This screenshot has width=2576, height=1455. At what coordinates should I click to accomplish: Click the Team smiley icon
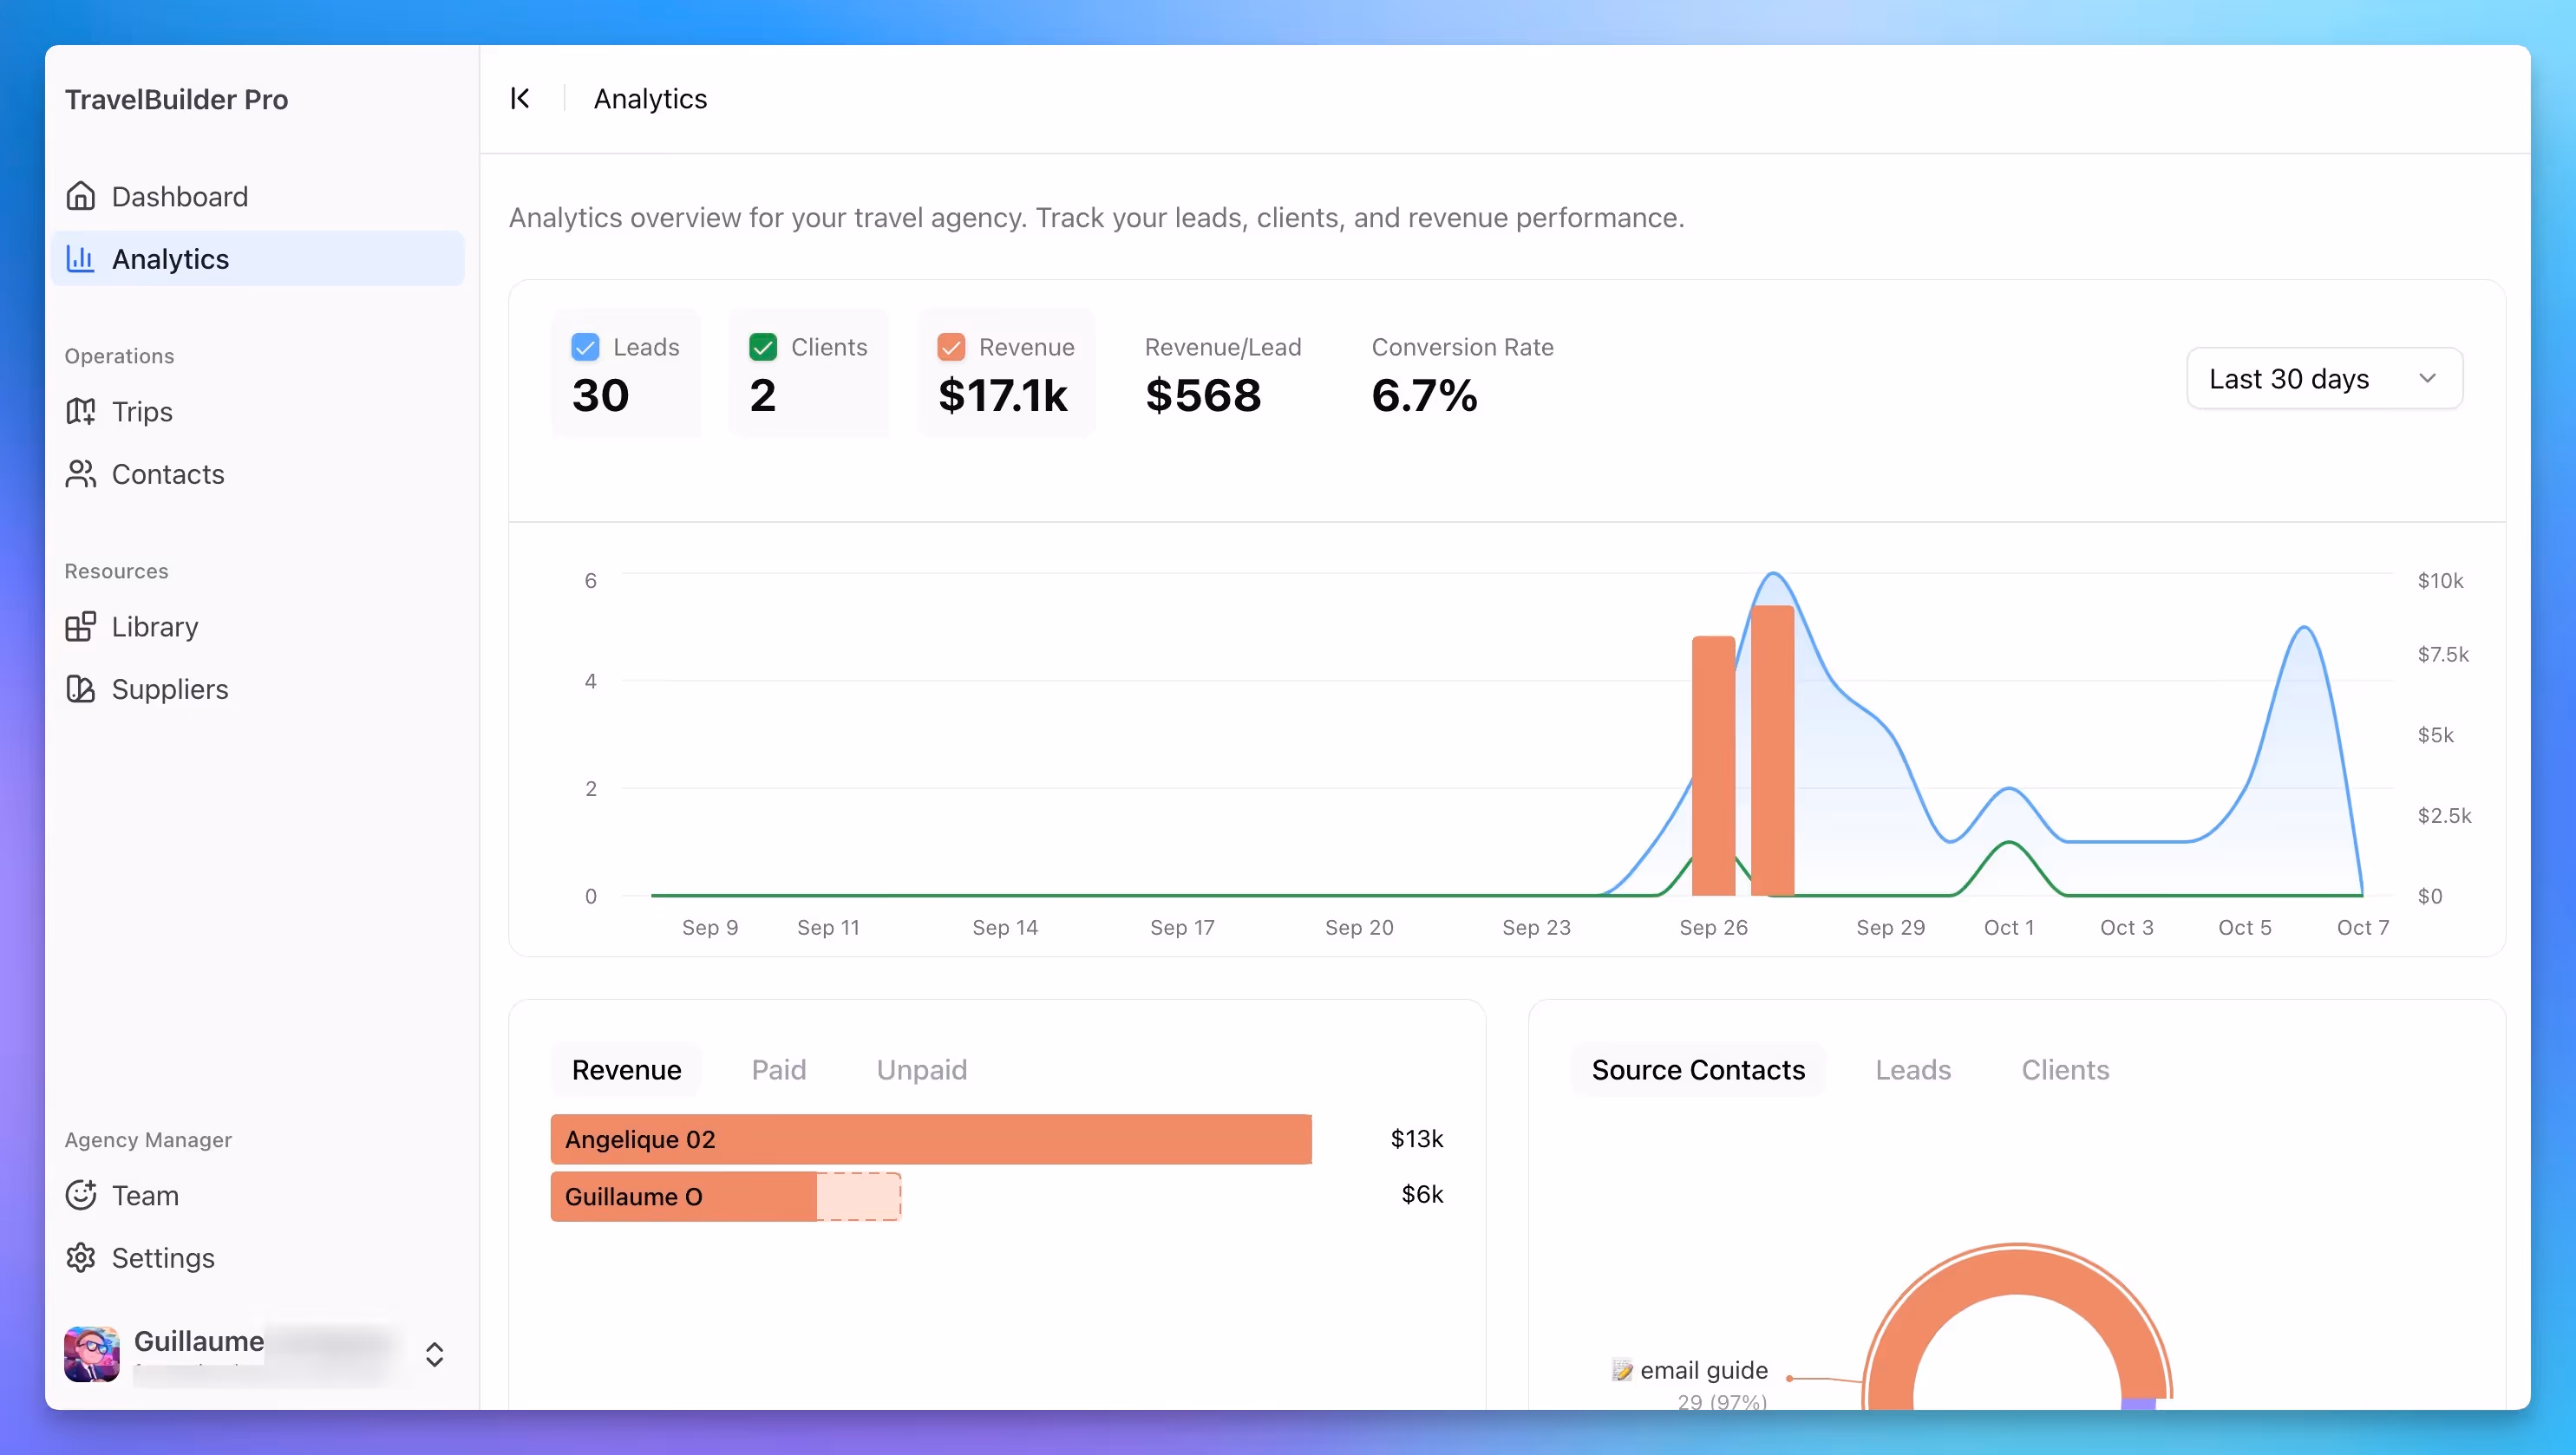click(x=80, y=1195)
